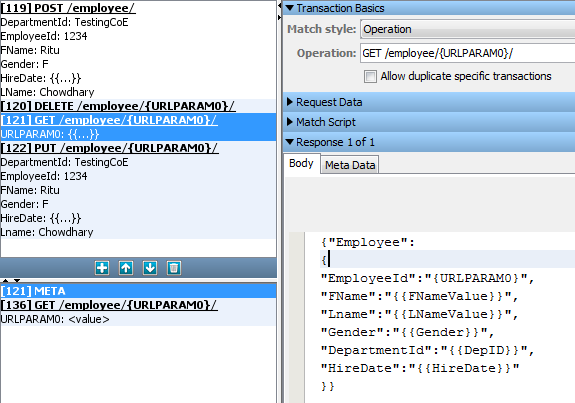This screenshot has width=575, height=403.
Task: Select the [121] META row
Action: coord(138,291)
